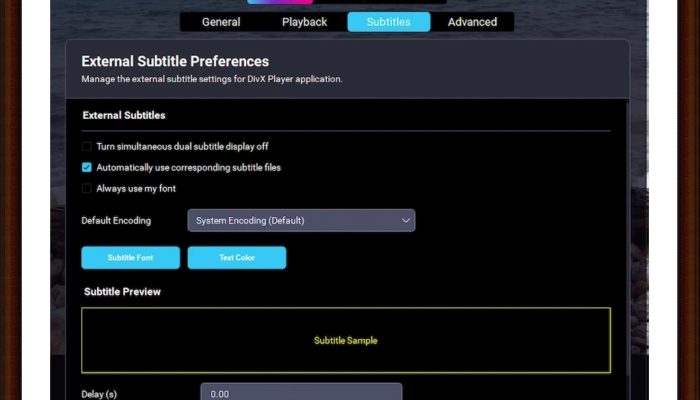
Task: Tick the 'Always use my font' checkbox
Action: point(87,188)
